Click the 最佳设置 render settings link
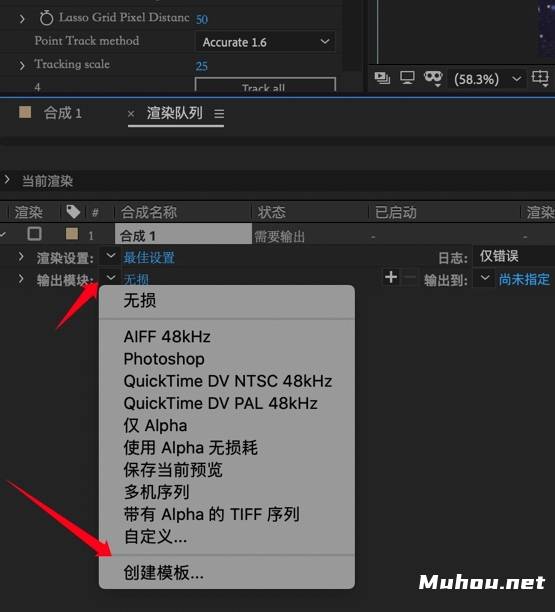 point(149,258)
